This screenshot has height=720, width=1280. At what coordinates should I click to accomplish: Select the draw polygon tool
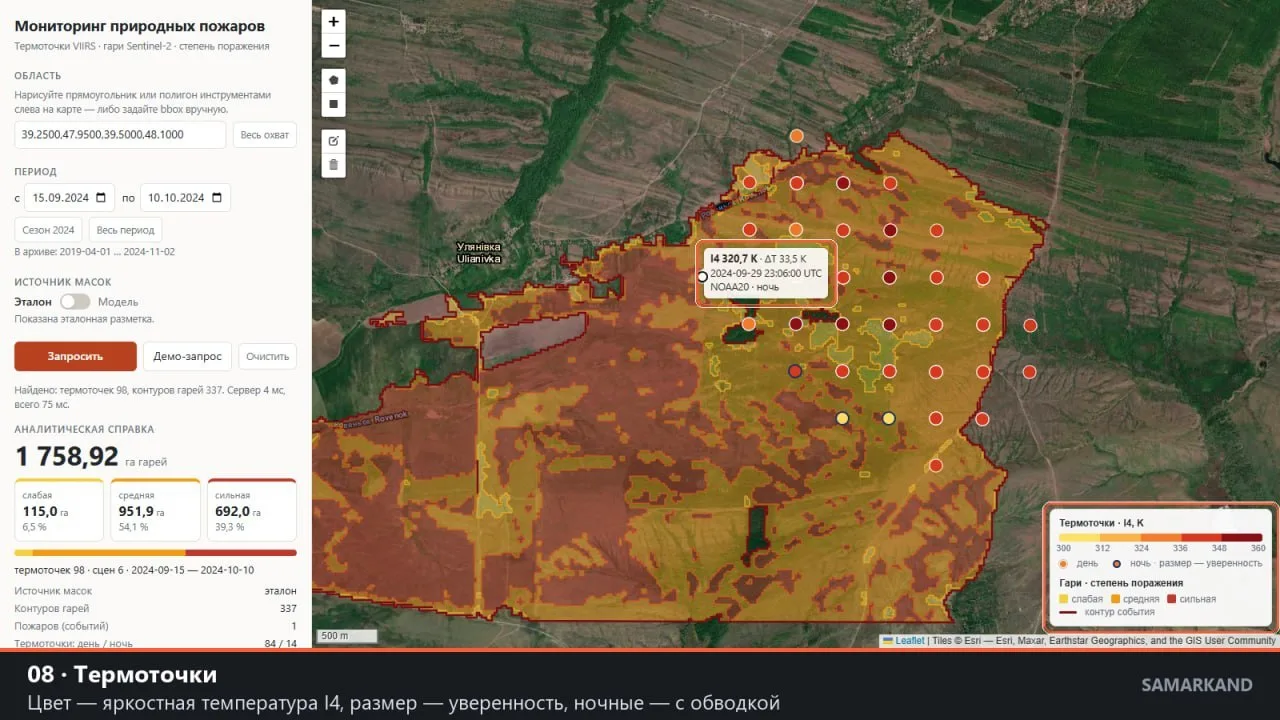[334, 79]
